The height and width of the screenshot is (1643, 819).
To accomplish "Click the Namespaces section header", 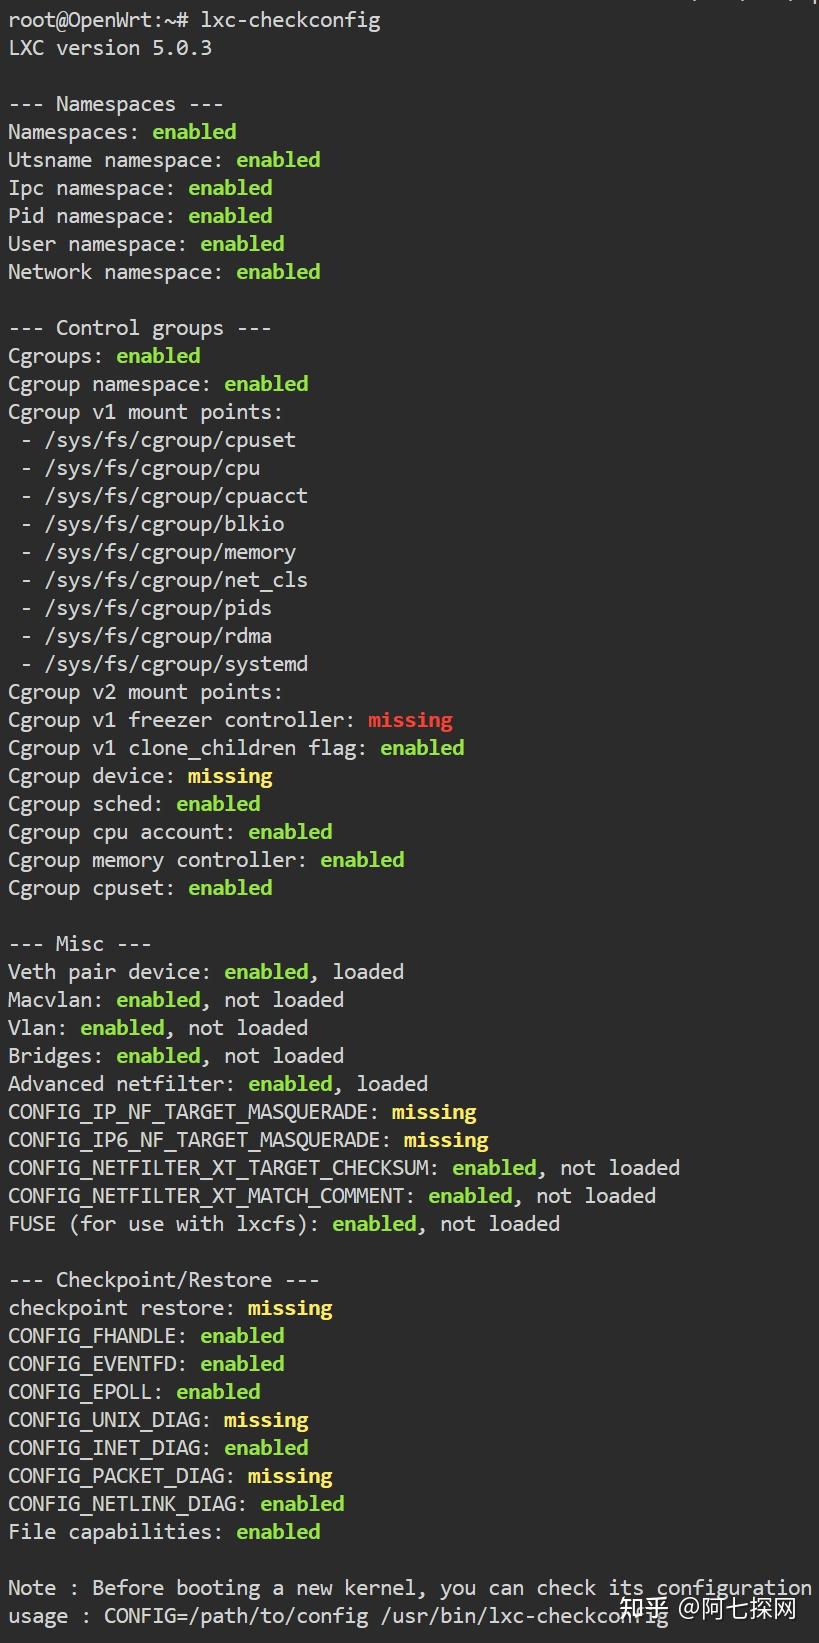I will pos(116,104).
